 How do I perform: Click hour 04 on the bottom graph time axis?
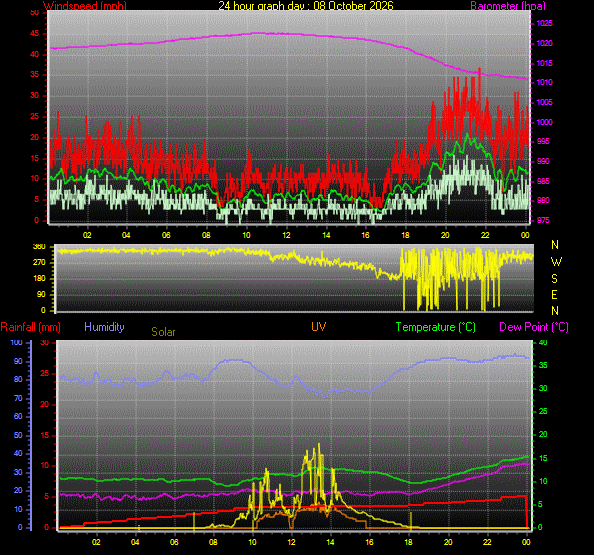point(135,542)
